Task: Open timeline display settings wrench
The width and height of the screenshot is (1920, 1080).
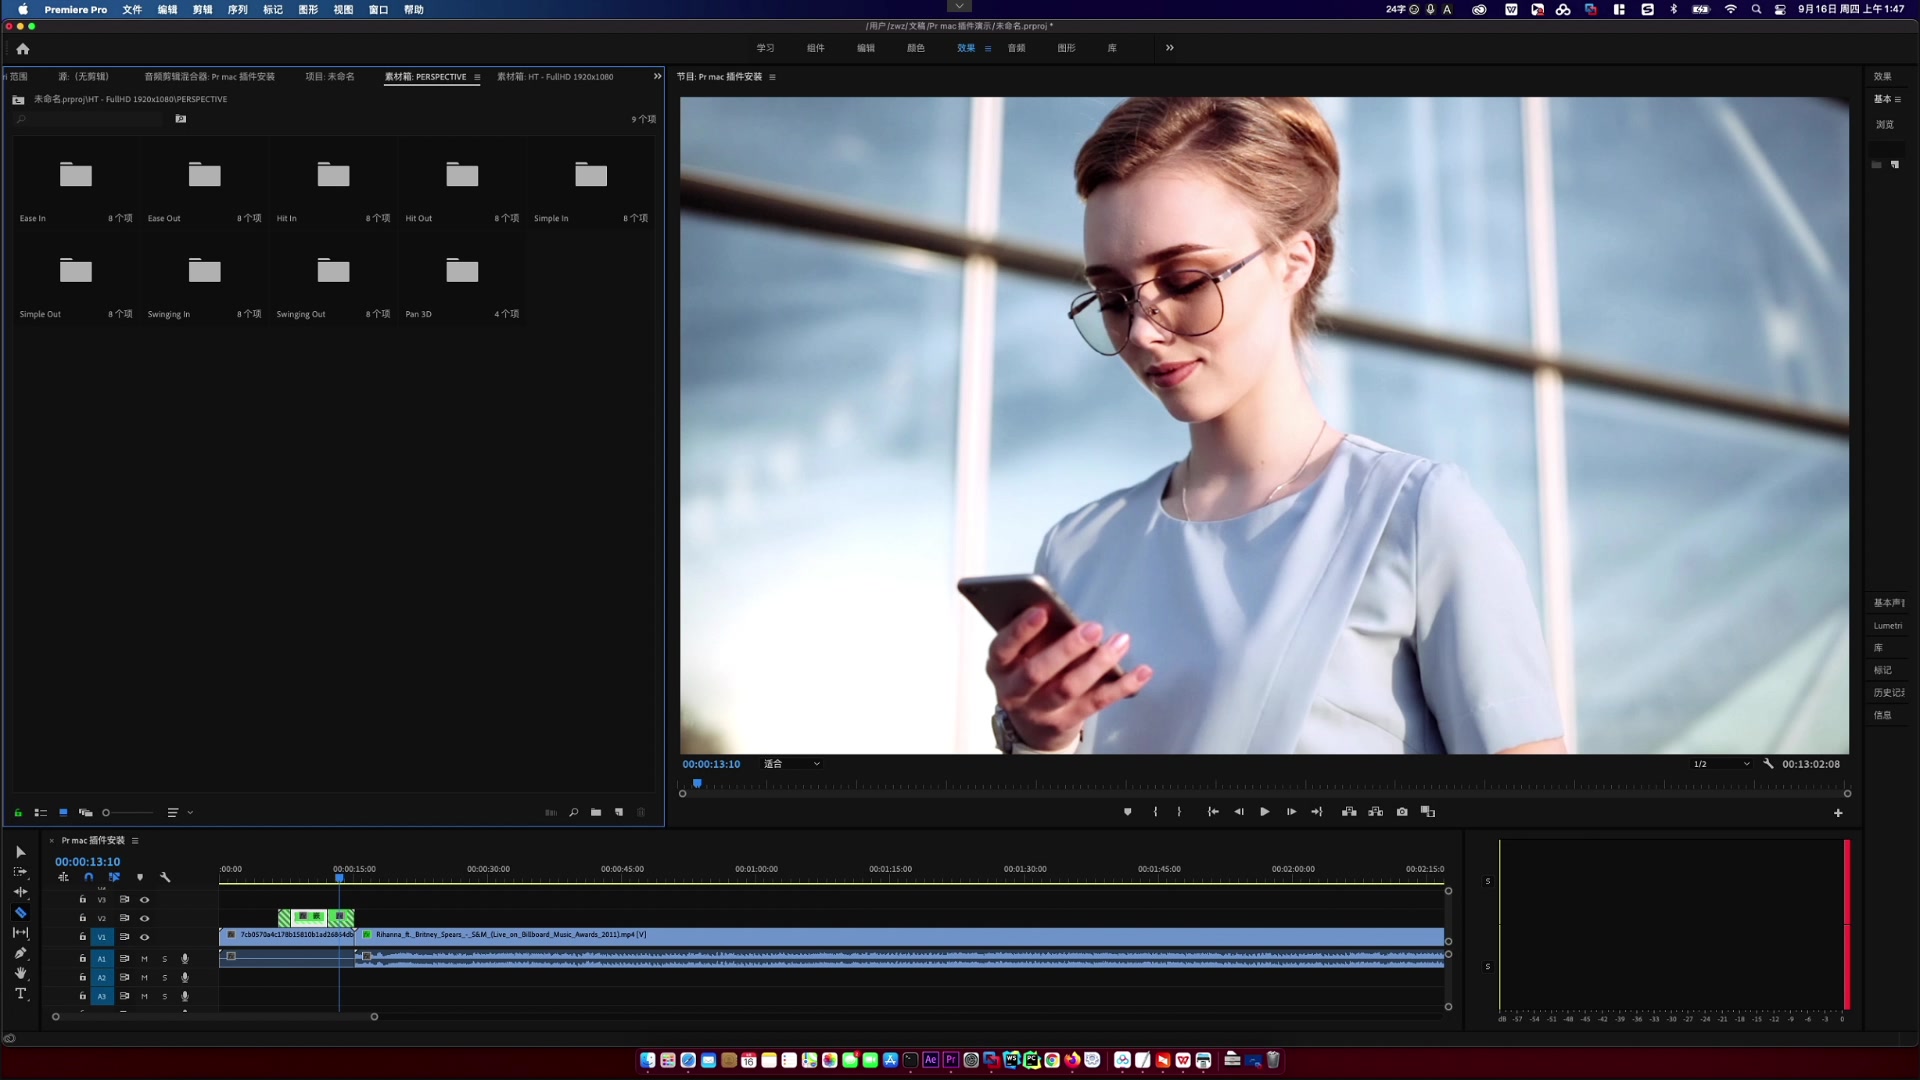Action: tap(165, 877)
